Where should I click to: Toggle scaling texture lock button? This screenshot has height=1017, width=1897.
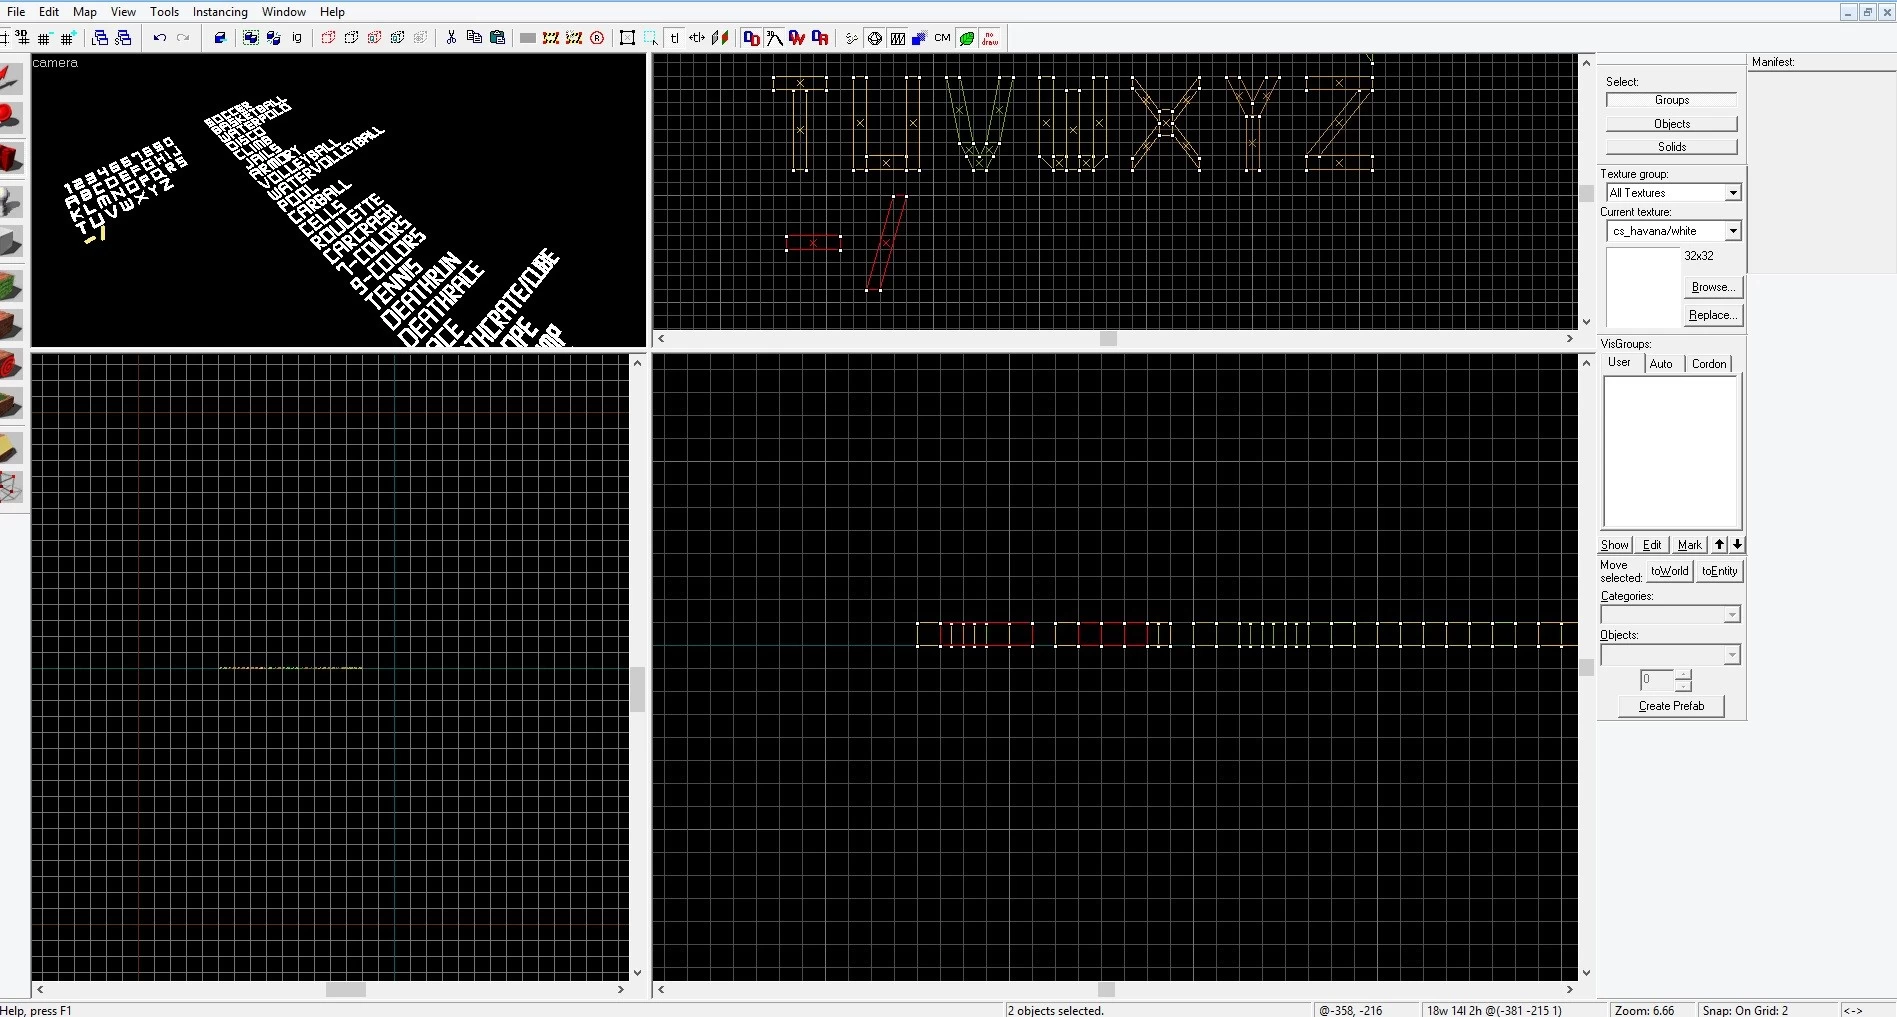697,38
